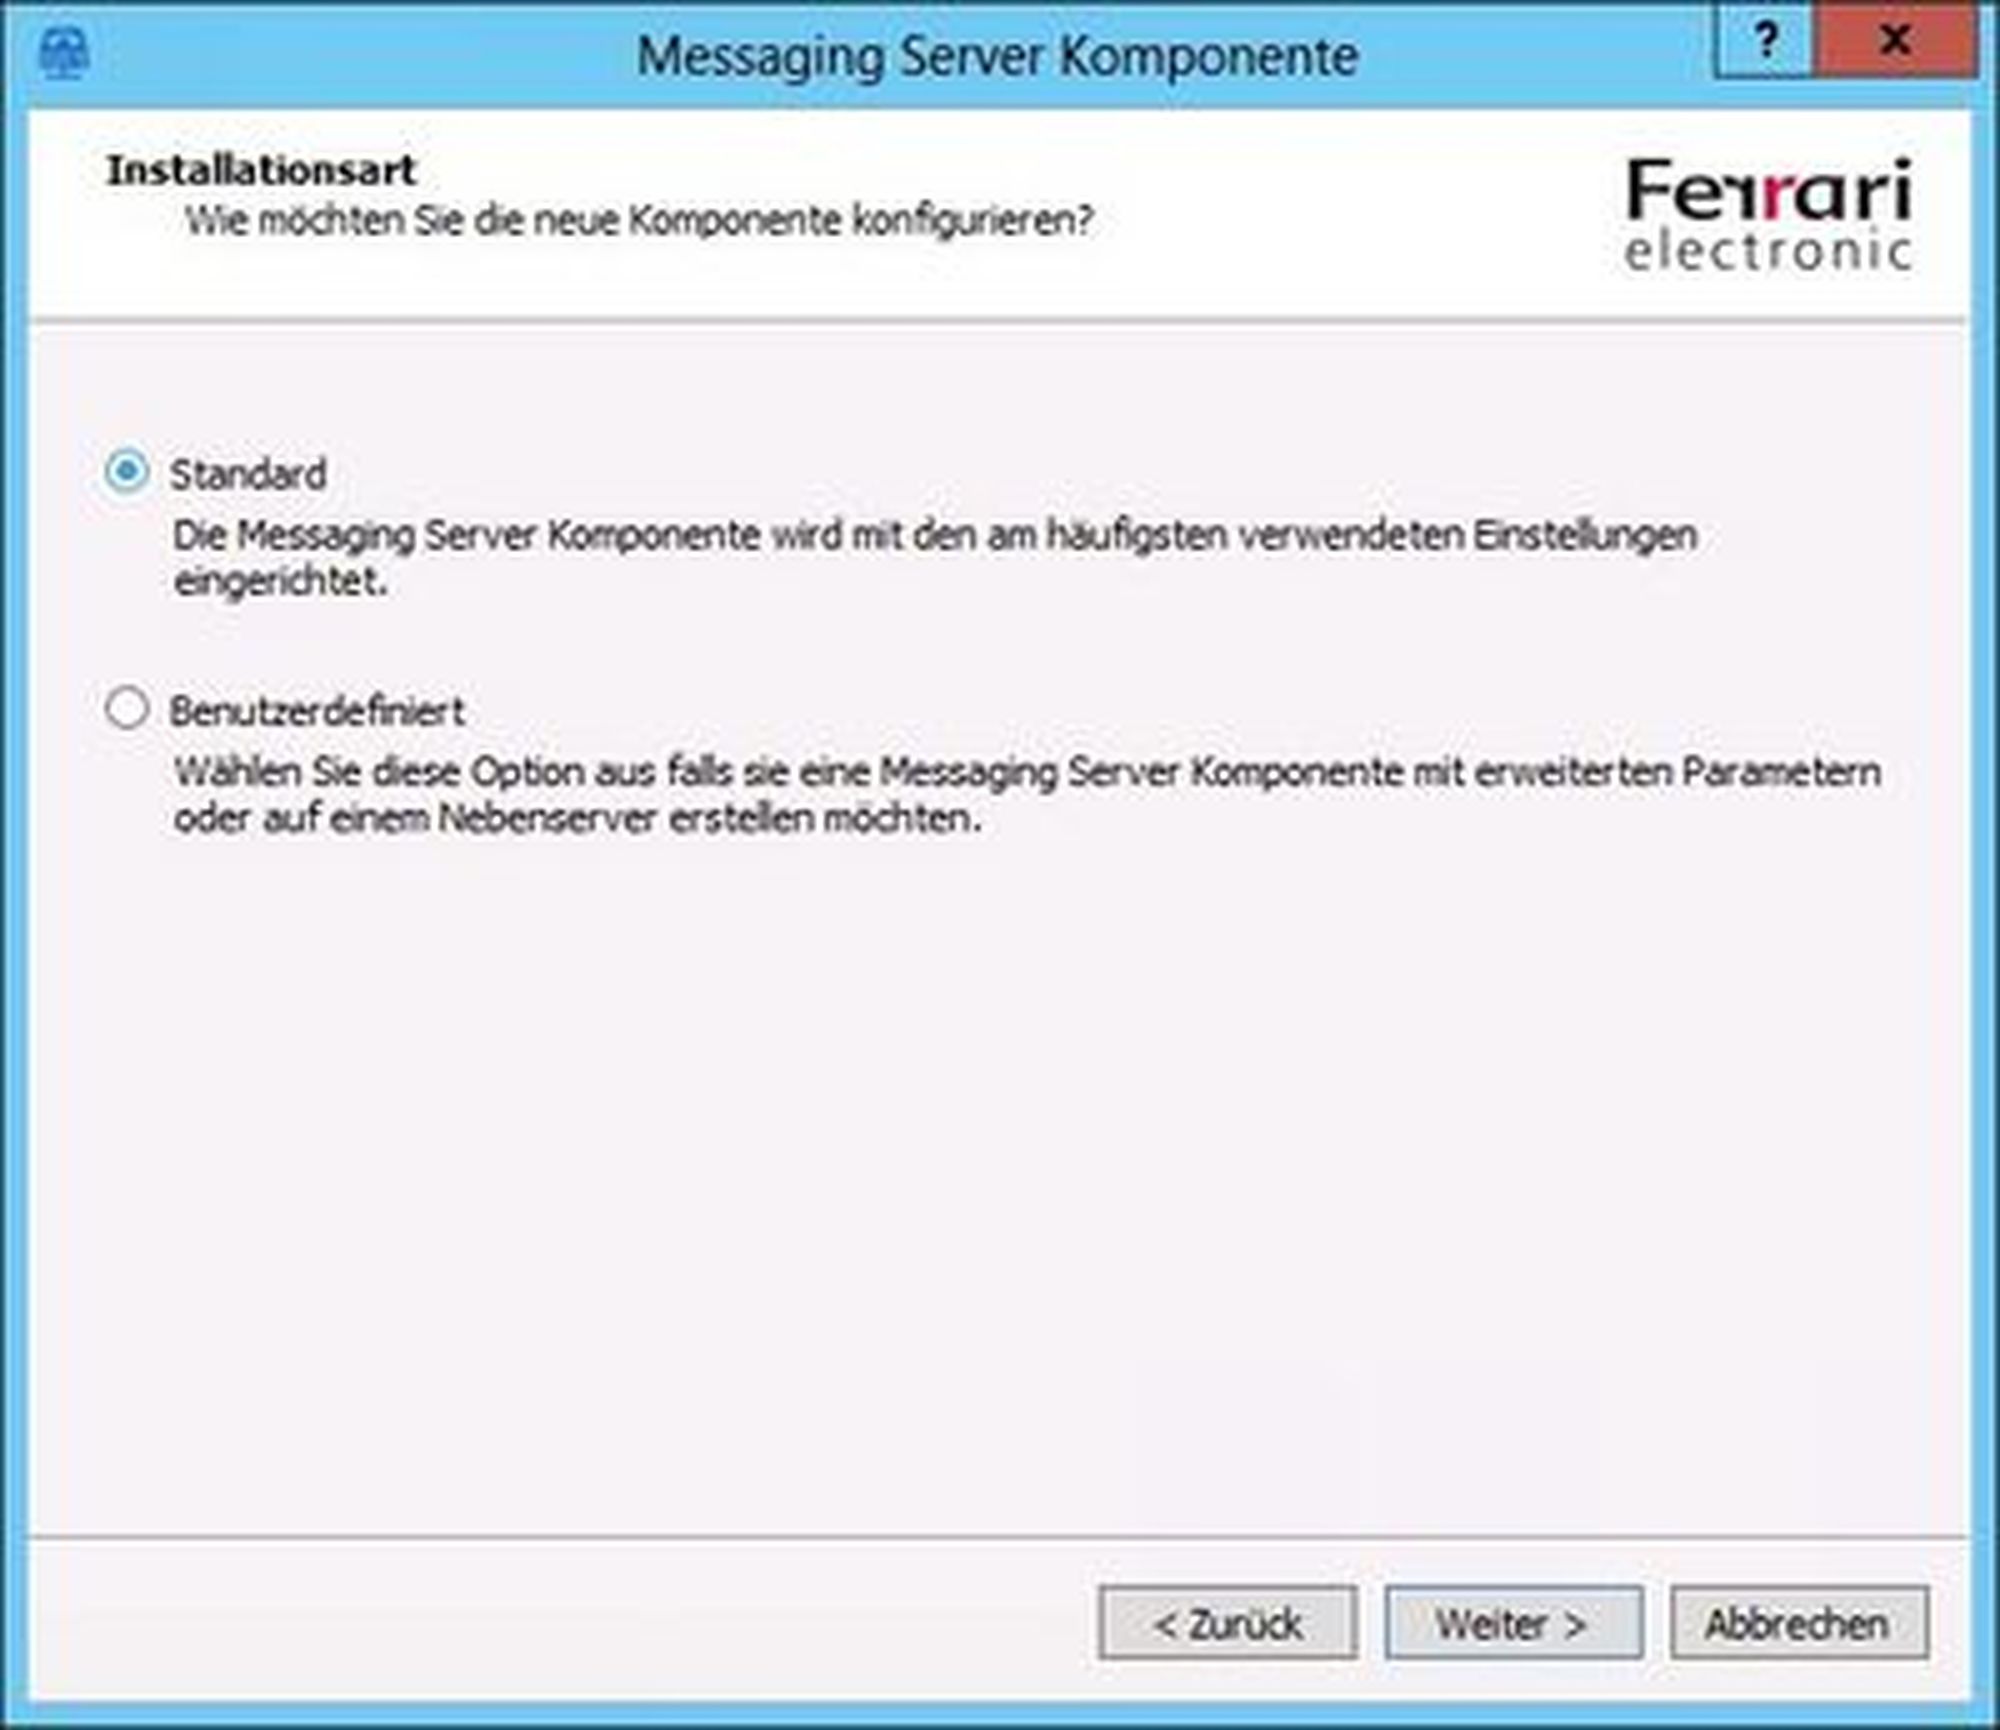Click the 'Standard' option label text
Image resolution: width=2000 pixels, height=1730 pixels.
pyautogui.click(x=248, y=475)
